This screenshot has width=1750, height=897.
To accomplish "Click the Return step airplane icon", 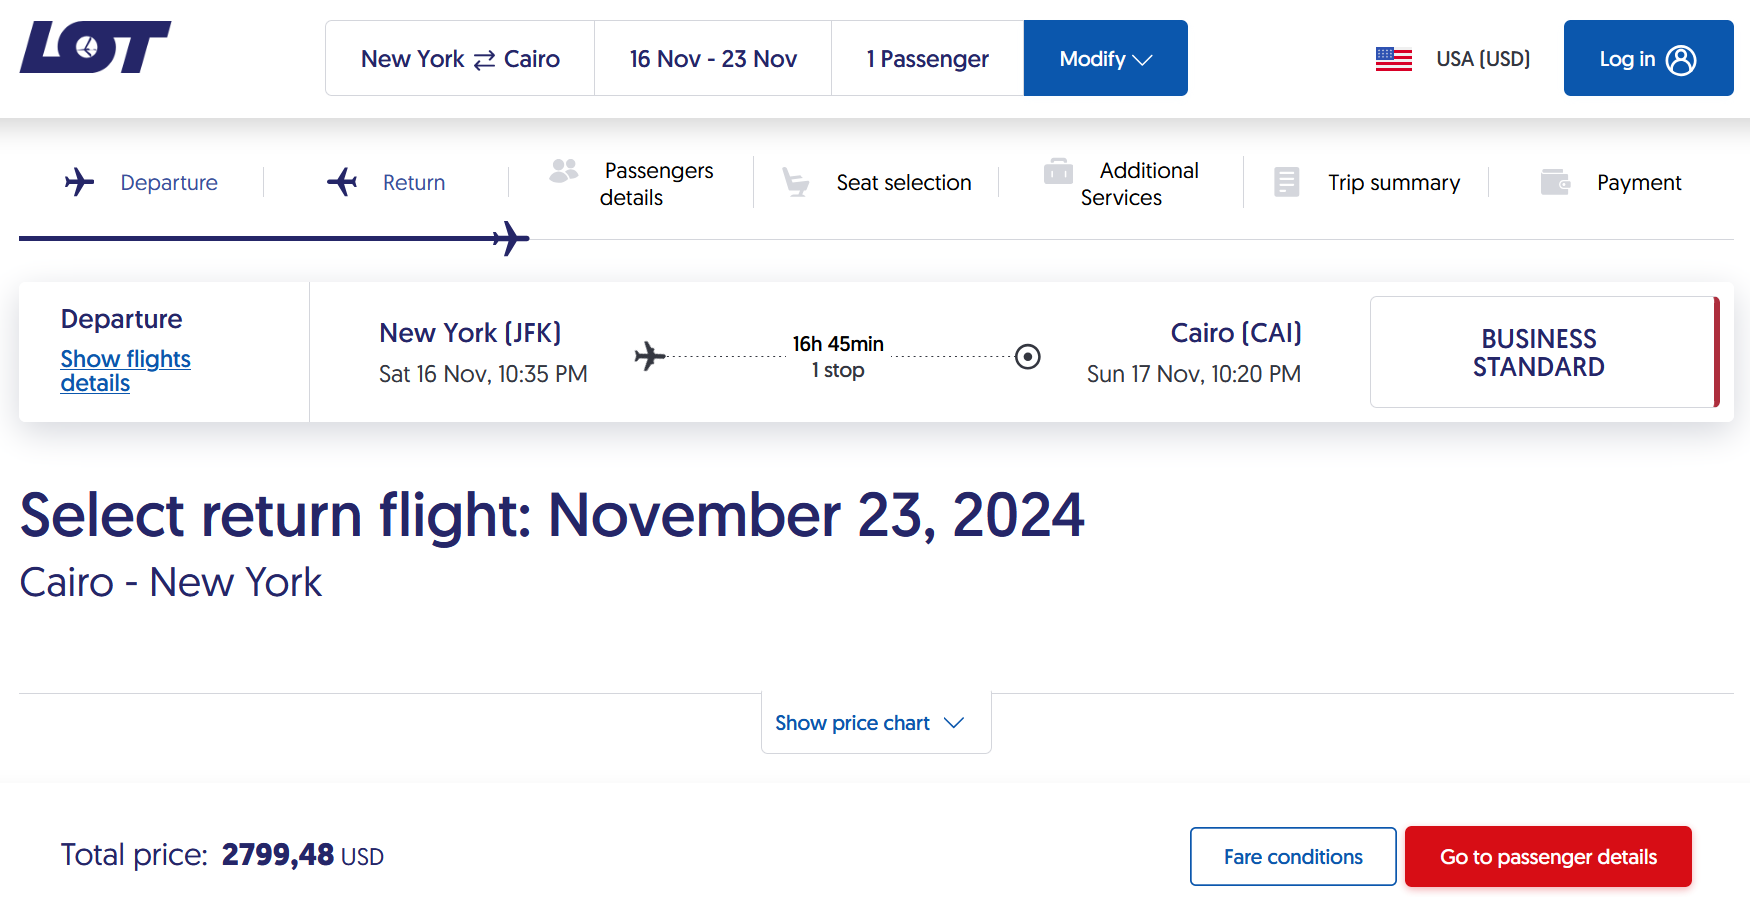I will (342, 182).
